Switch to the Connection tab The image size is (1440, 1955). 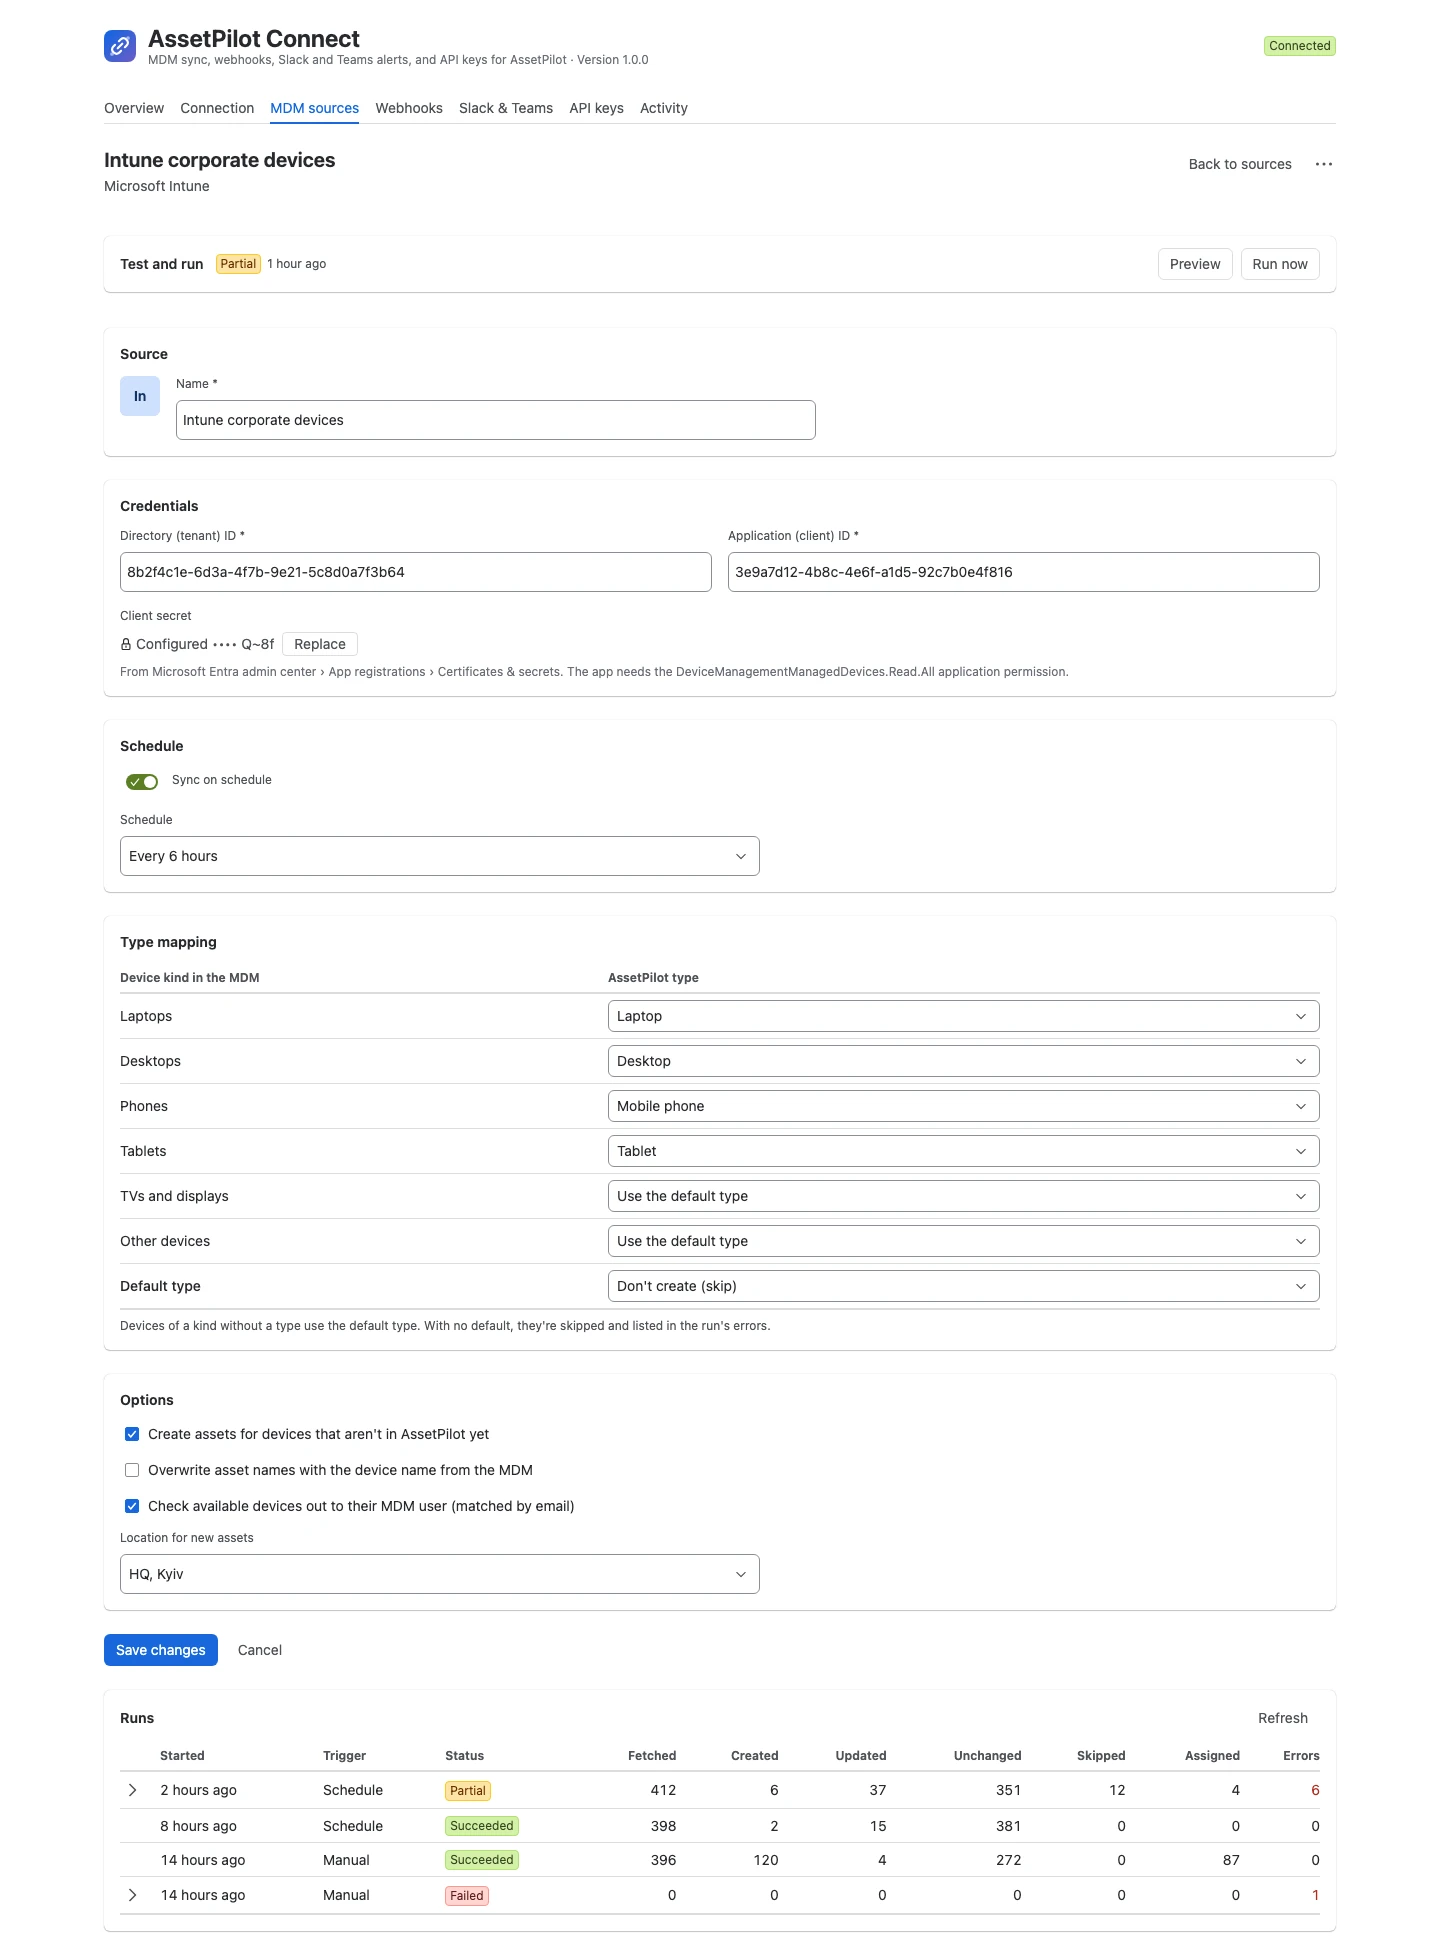(x=217, y=108)
